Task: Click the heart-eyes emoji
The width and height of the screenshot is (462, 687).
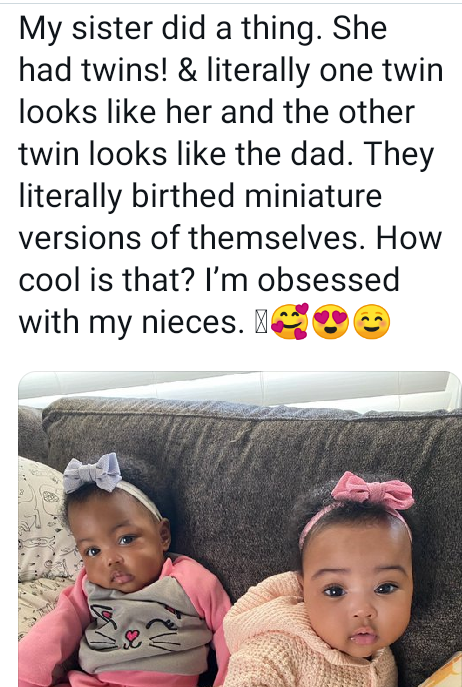Action: (x=331, y=322)
